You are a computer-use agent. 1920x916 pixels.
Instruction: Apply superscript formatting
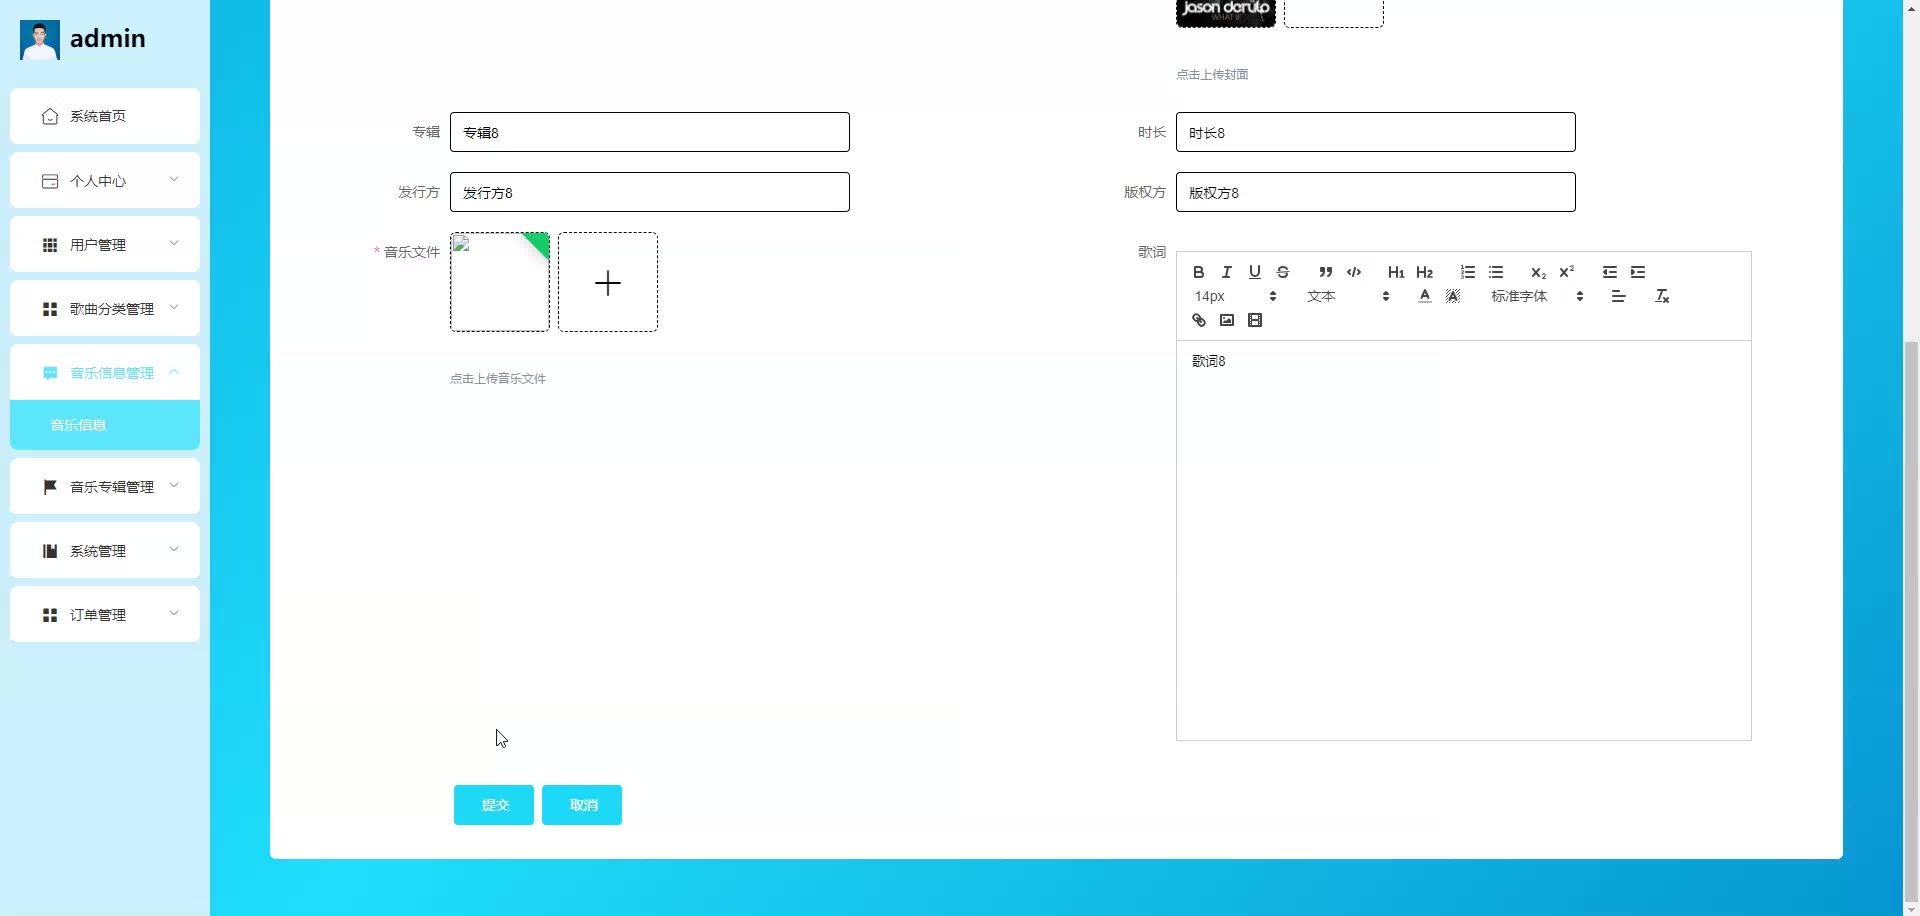[x=1566, y=272]
